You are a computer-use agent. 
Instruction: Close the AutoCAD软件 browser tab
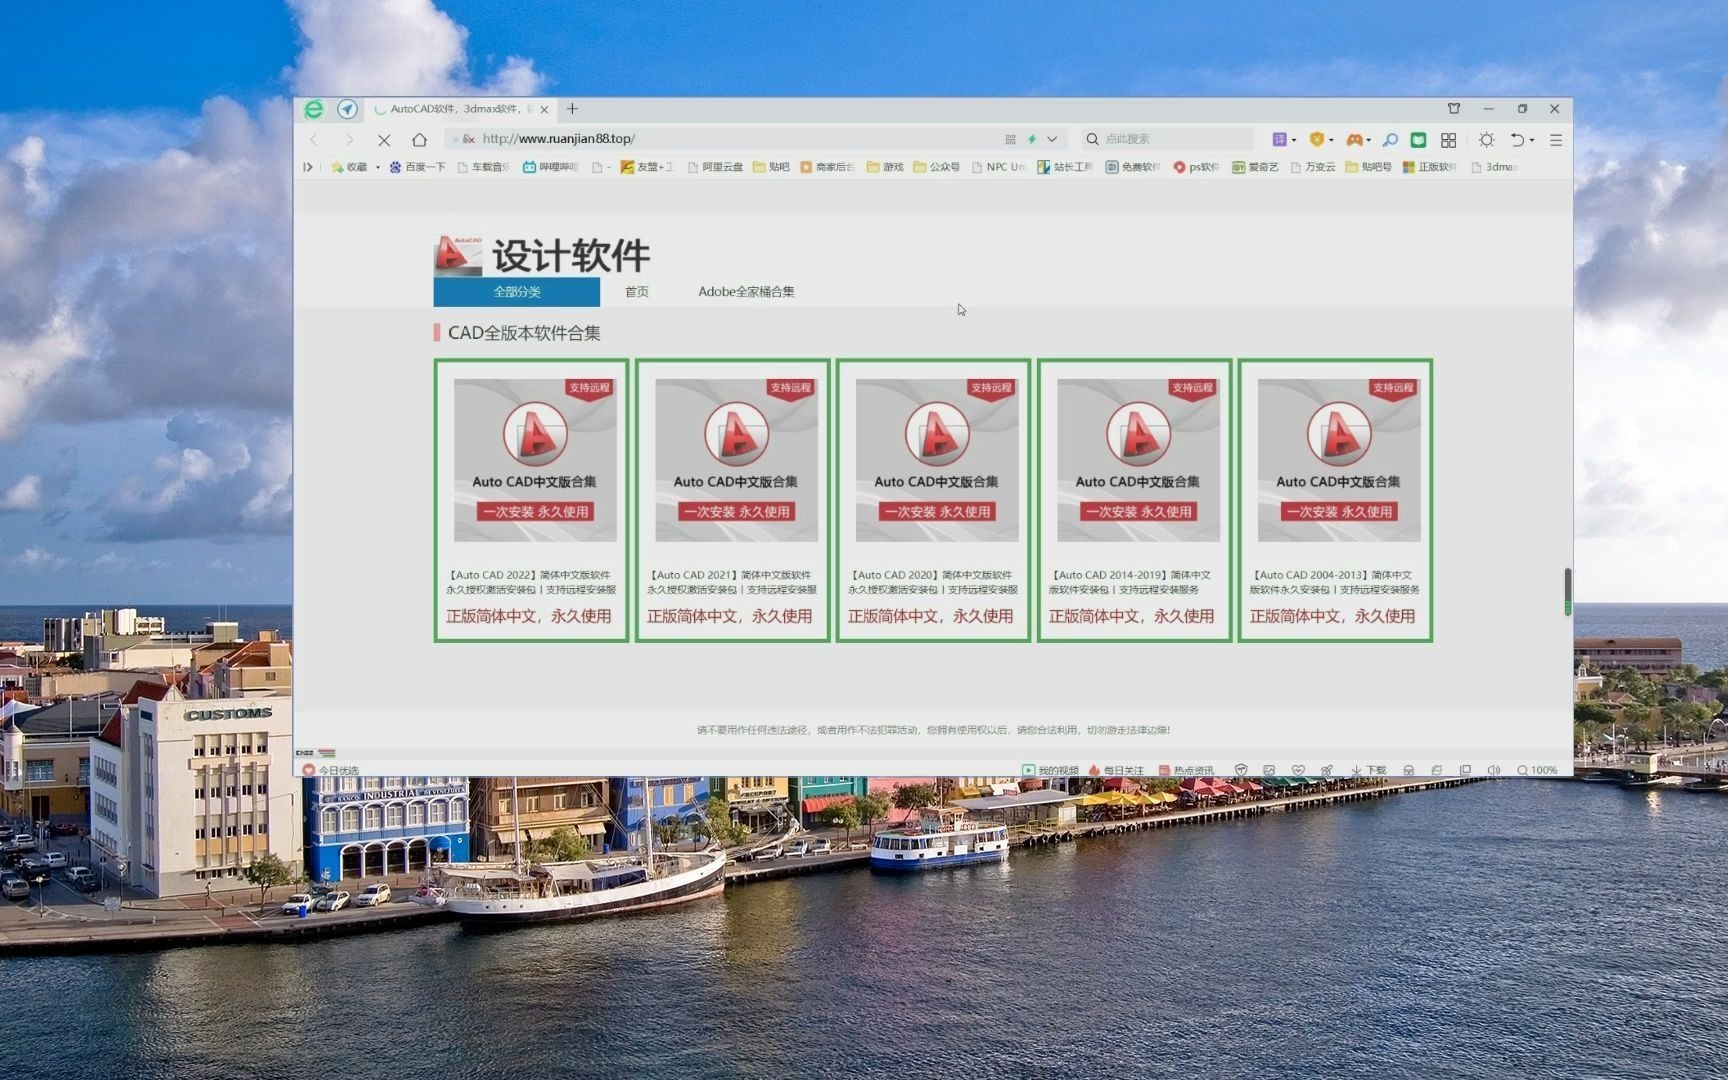[544, 109]
